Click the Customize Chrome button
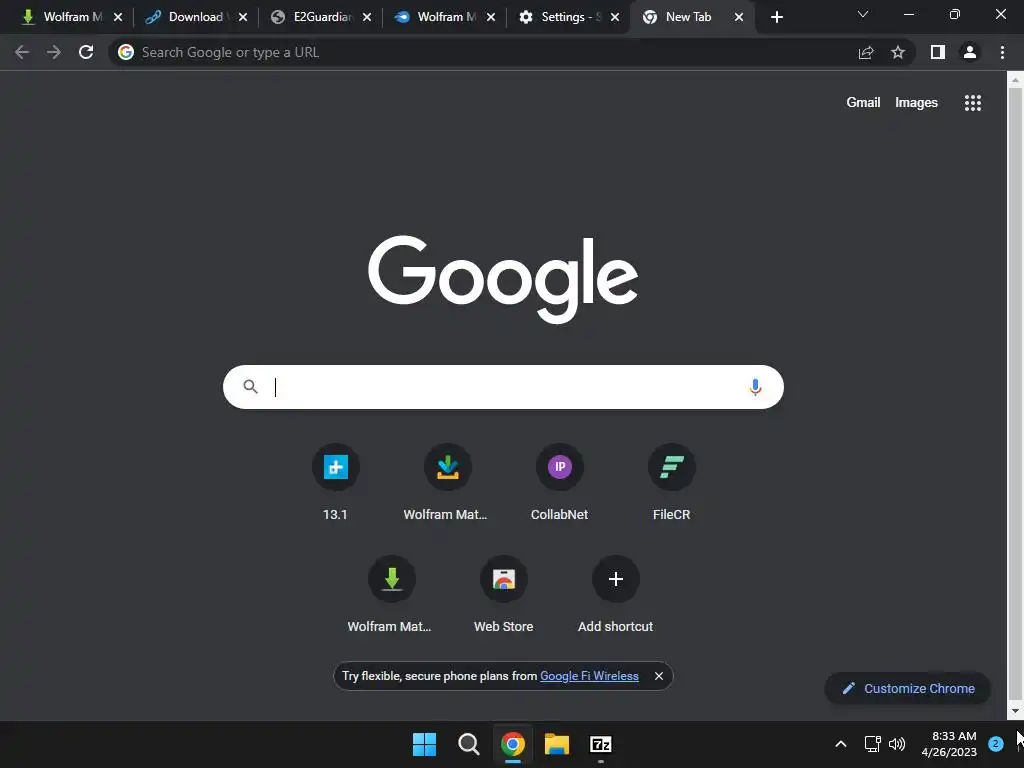The image size is (1024, 768). click(x=908, y=688)
